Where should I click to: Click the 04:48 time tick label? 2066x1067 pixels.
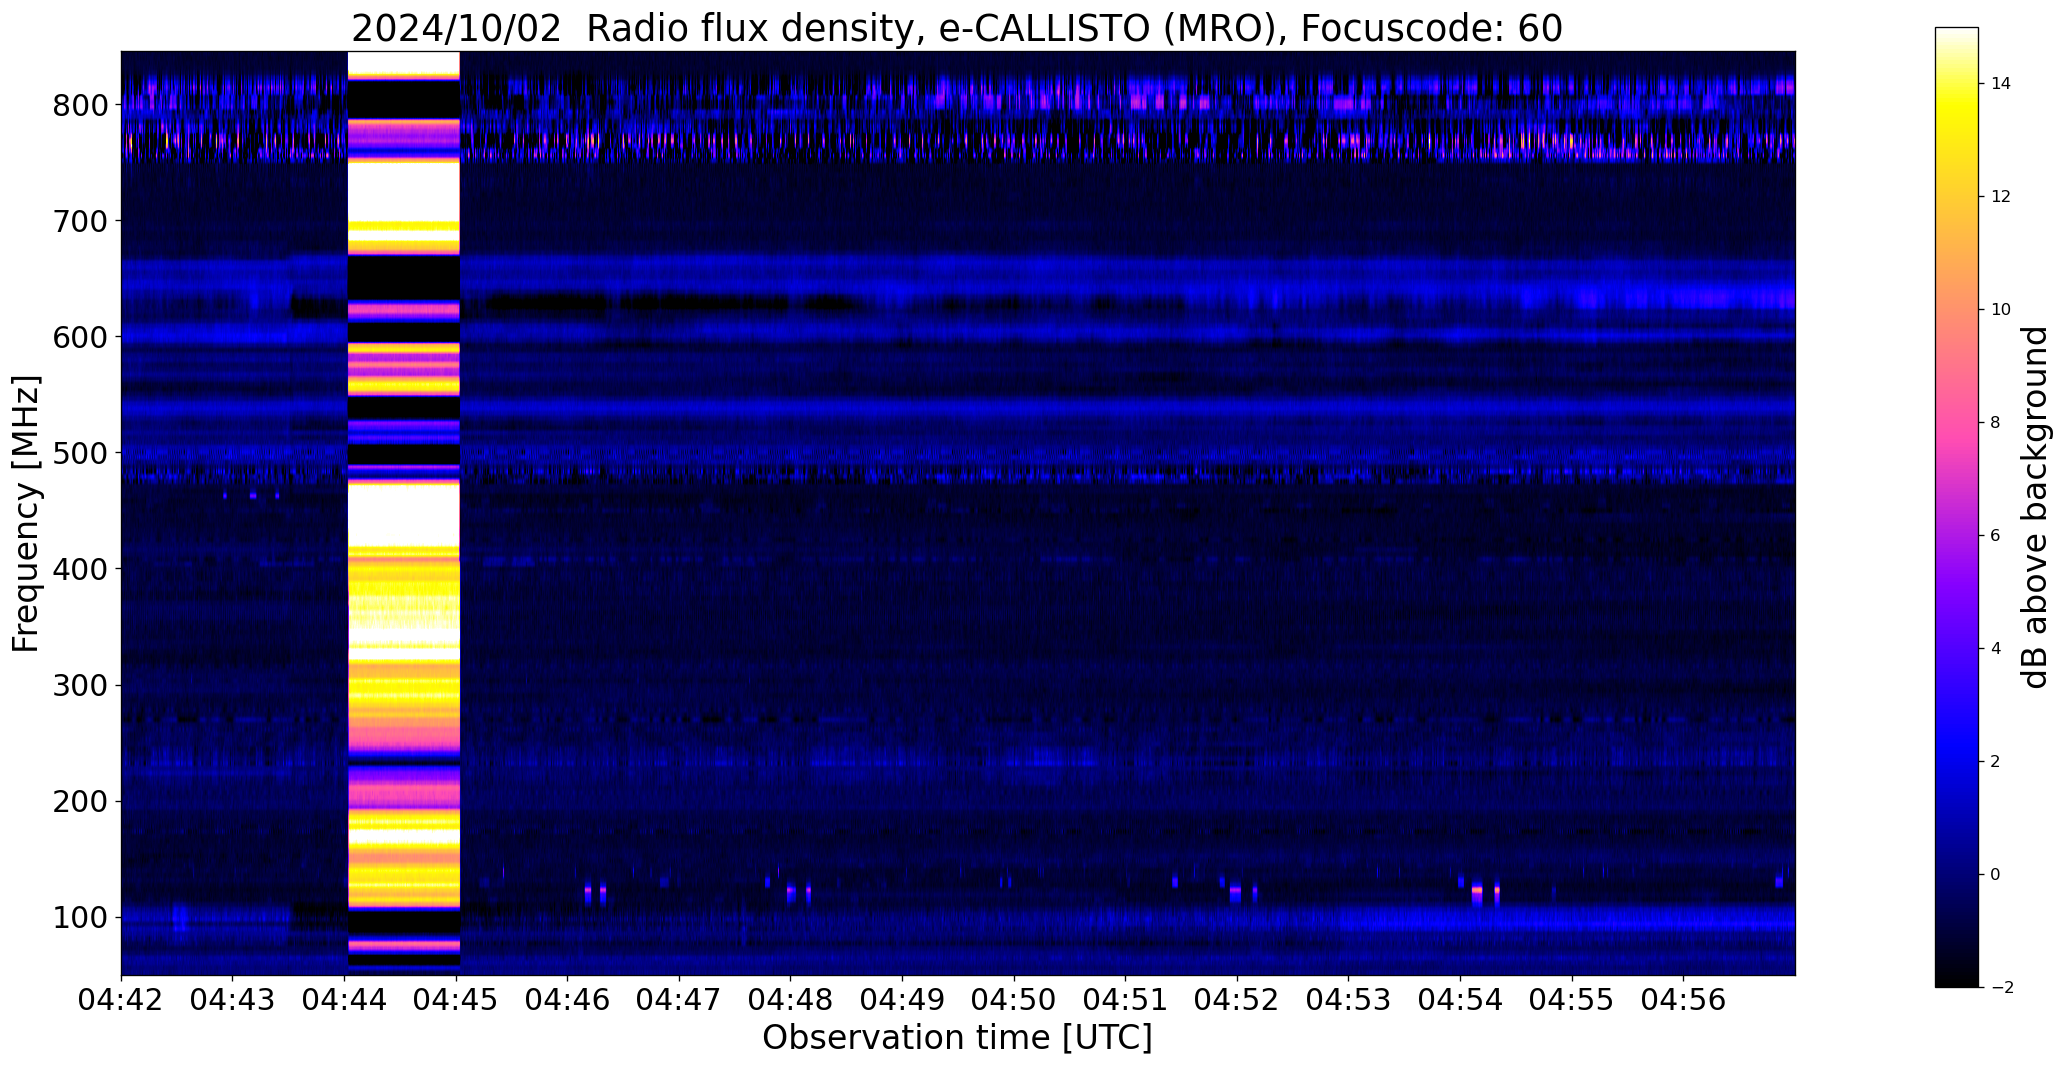click(791, 1000)
